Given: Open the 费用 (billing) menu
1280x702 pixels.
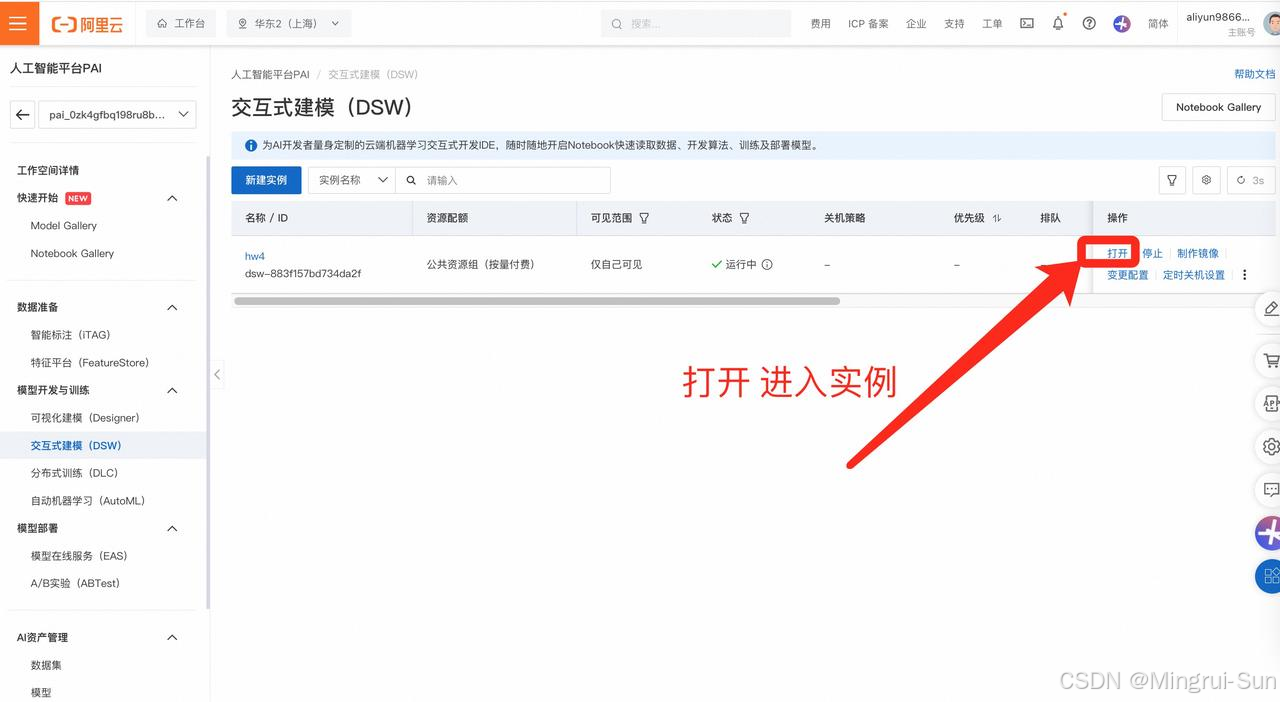Looking at the screenshot, I should [820, 24].
